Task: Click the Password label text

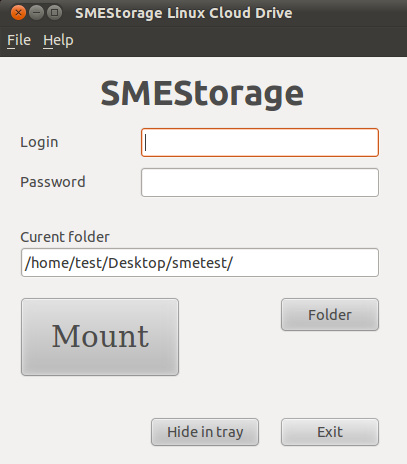Action: pyautogui.click(x=53, y=182)
